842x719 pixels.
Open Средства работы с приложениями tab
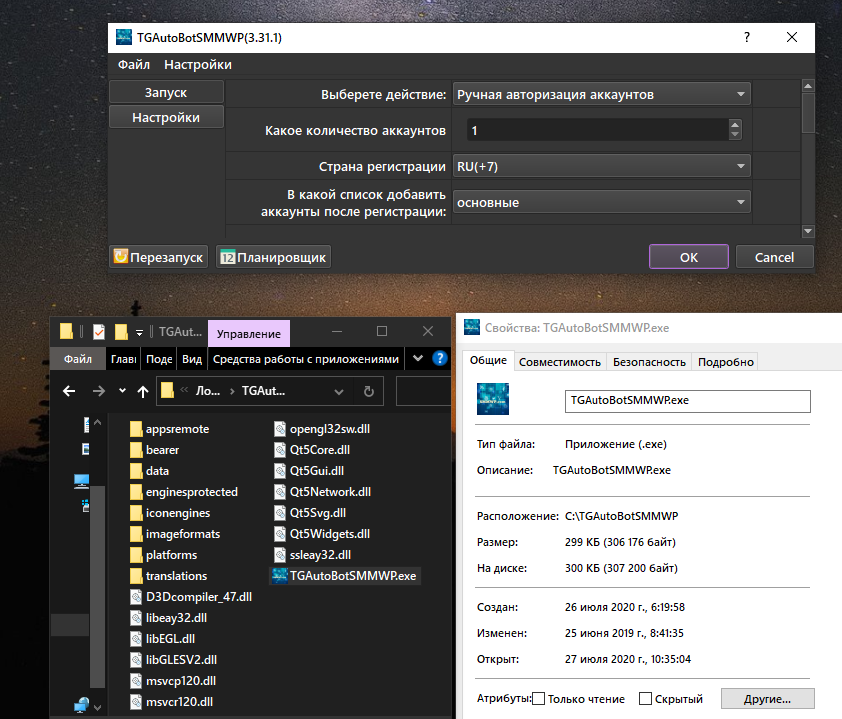pyautogui.click(x=306, y=359)
